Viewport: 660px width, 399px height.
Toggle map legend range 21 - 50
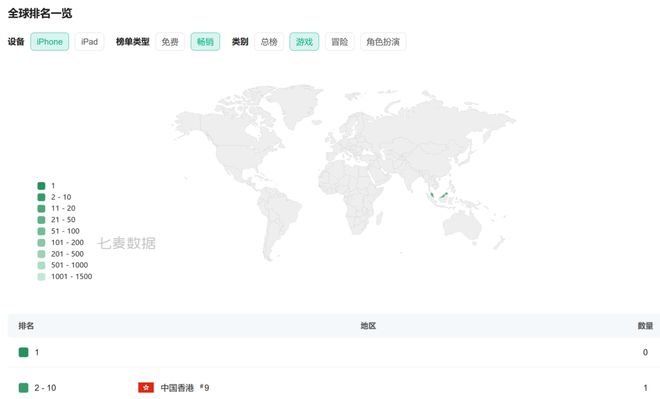(56, 220)
